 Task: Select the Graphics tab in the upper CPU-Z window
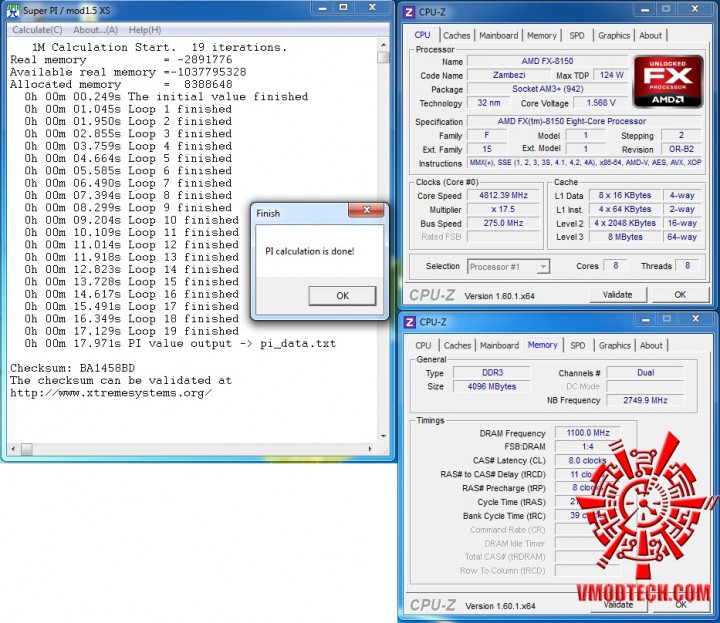click(x=614, y=35)
